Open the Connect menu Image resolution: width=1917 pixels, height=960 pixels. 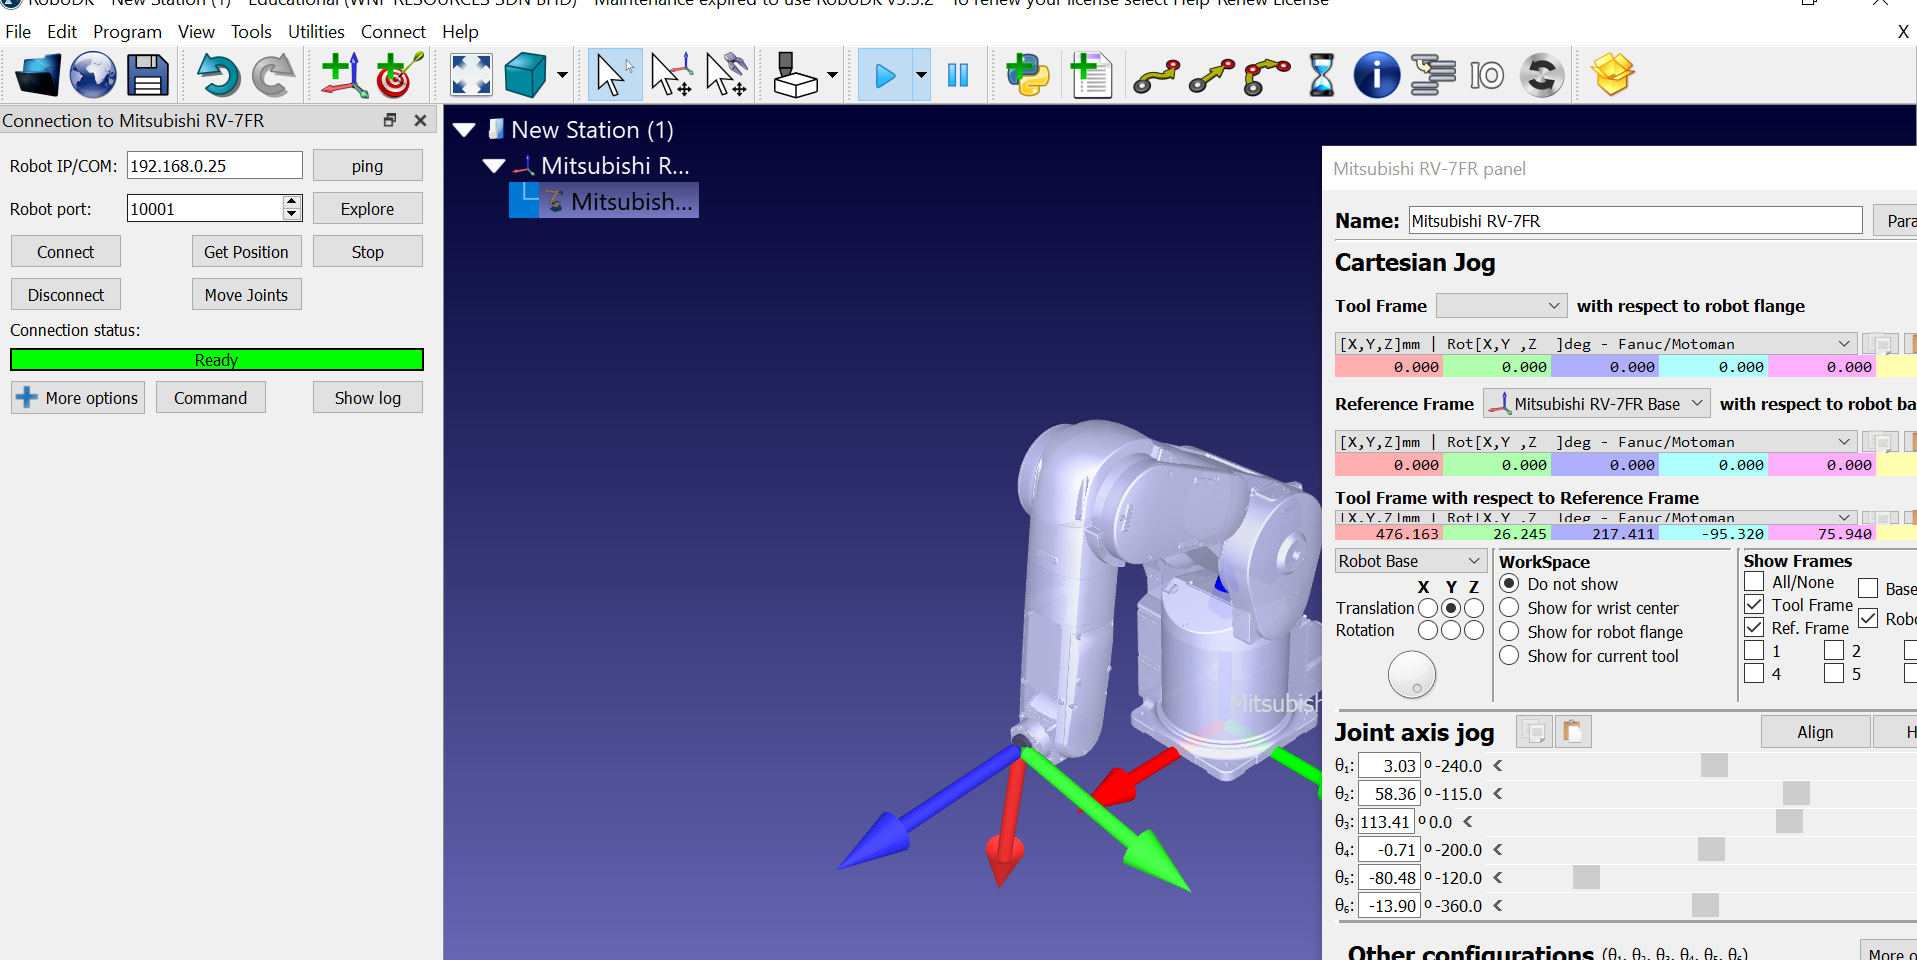click(x=393, y=32)
